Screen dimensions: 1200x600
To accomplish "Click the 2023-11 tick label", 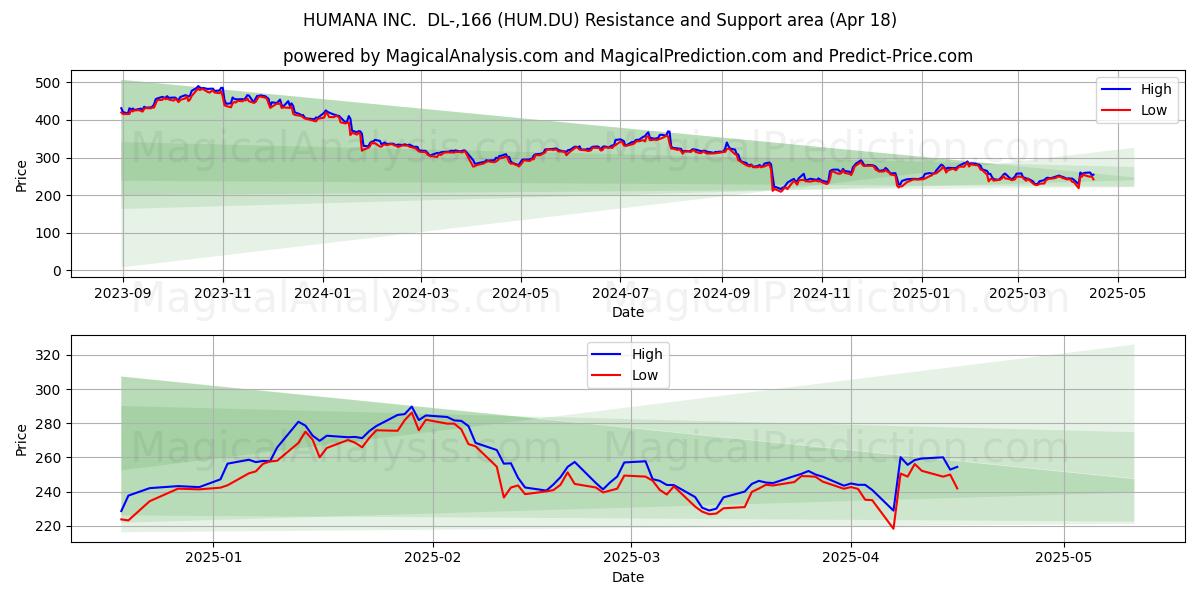I will point(222,294).
